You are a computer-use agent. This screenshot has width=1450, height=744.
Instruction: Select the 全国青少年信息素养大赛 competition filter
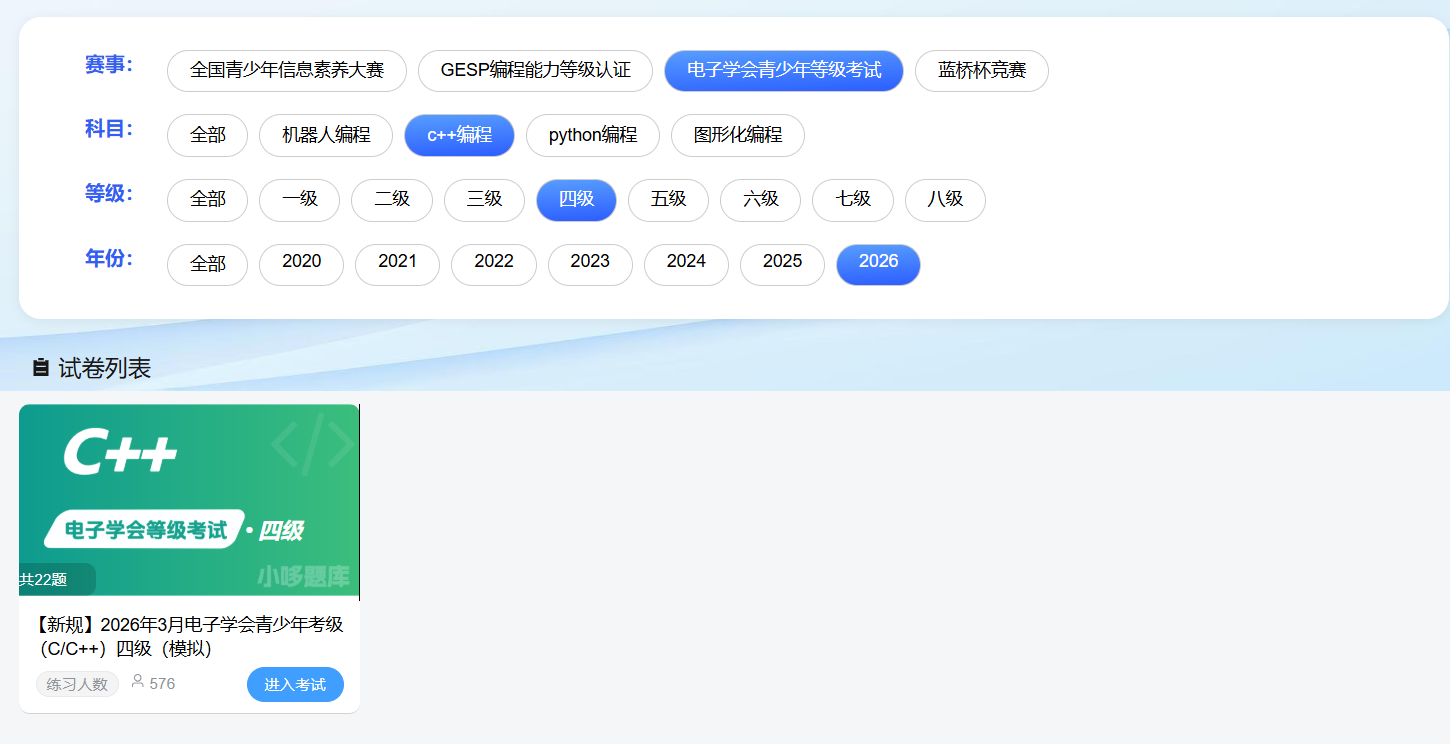click(287, 71)
